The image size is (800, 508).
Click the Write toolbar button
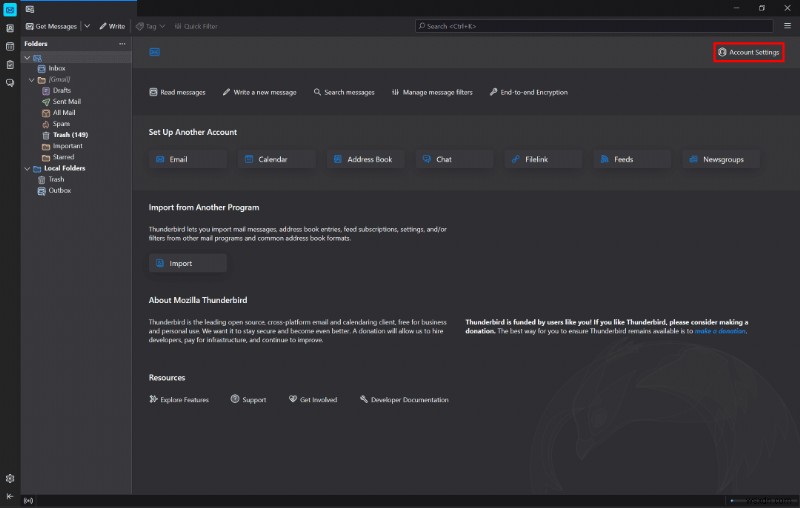(x=112, y=26)
